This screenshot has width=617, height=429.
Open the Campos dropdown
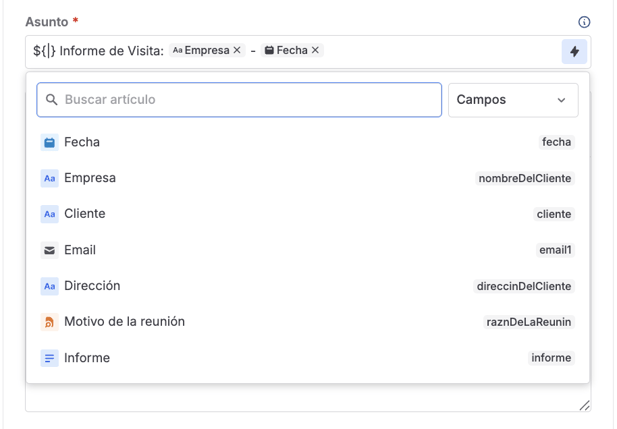512,100
